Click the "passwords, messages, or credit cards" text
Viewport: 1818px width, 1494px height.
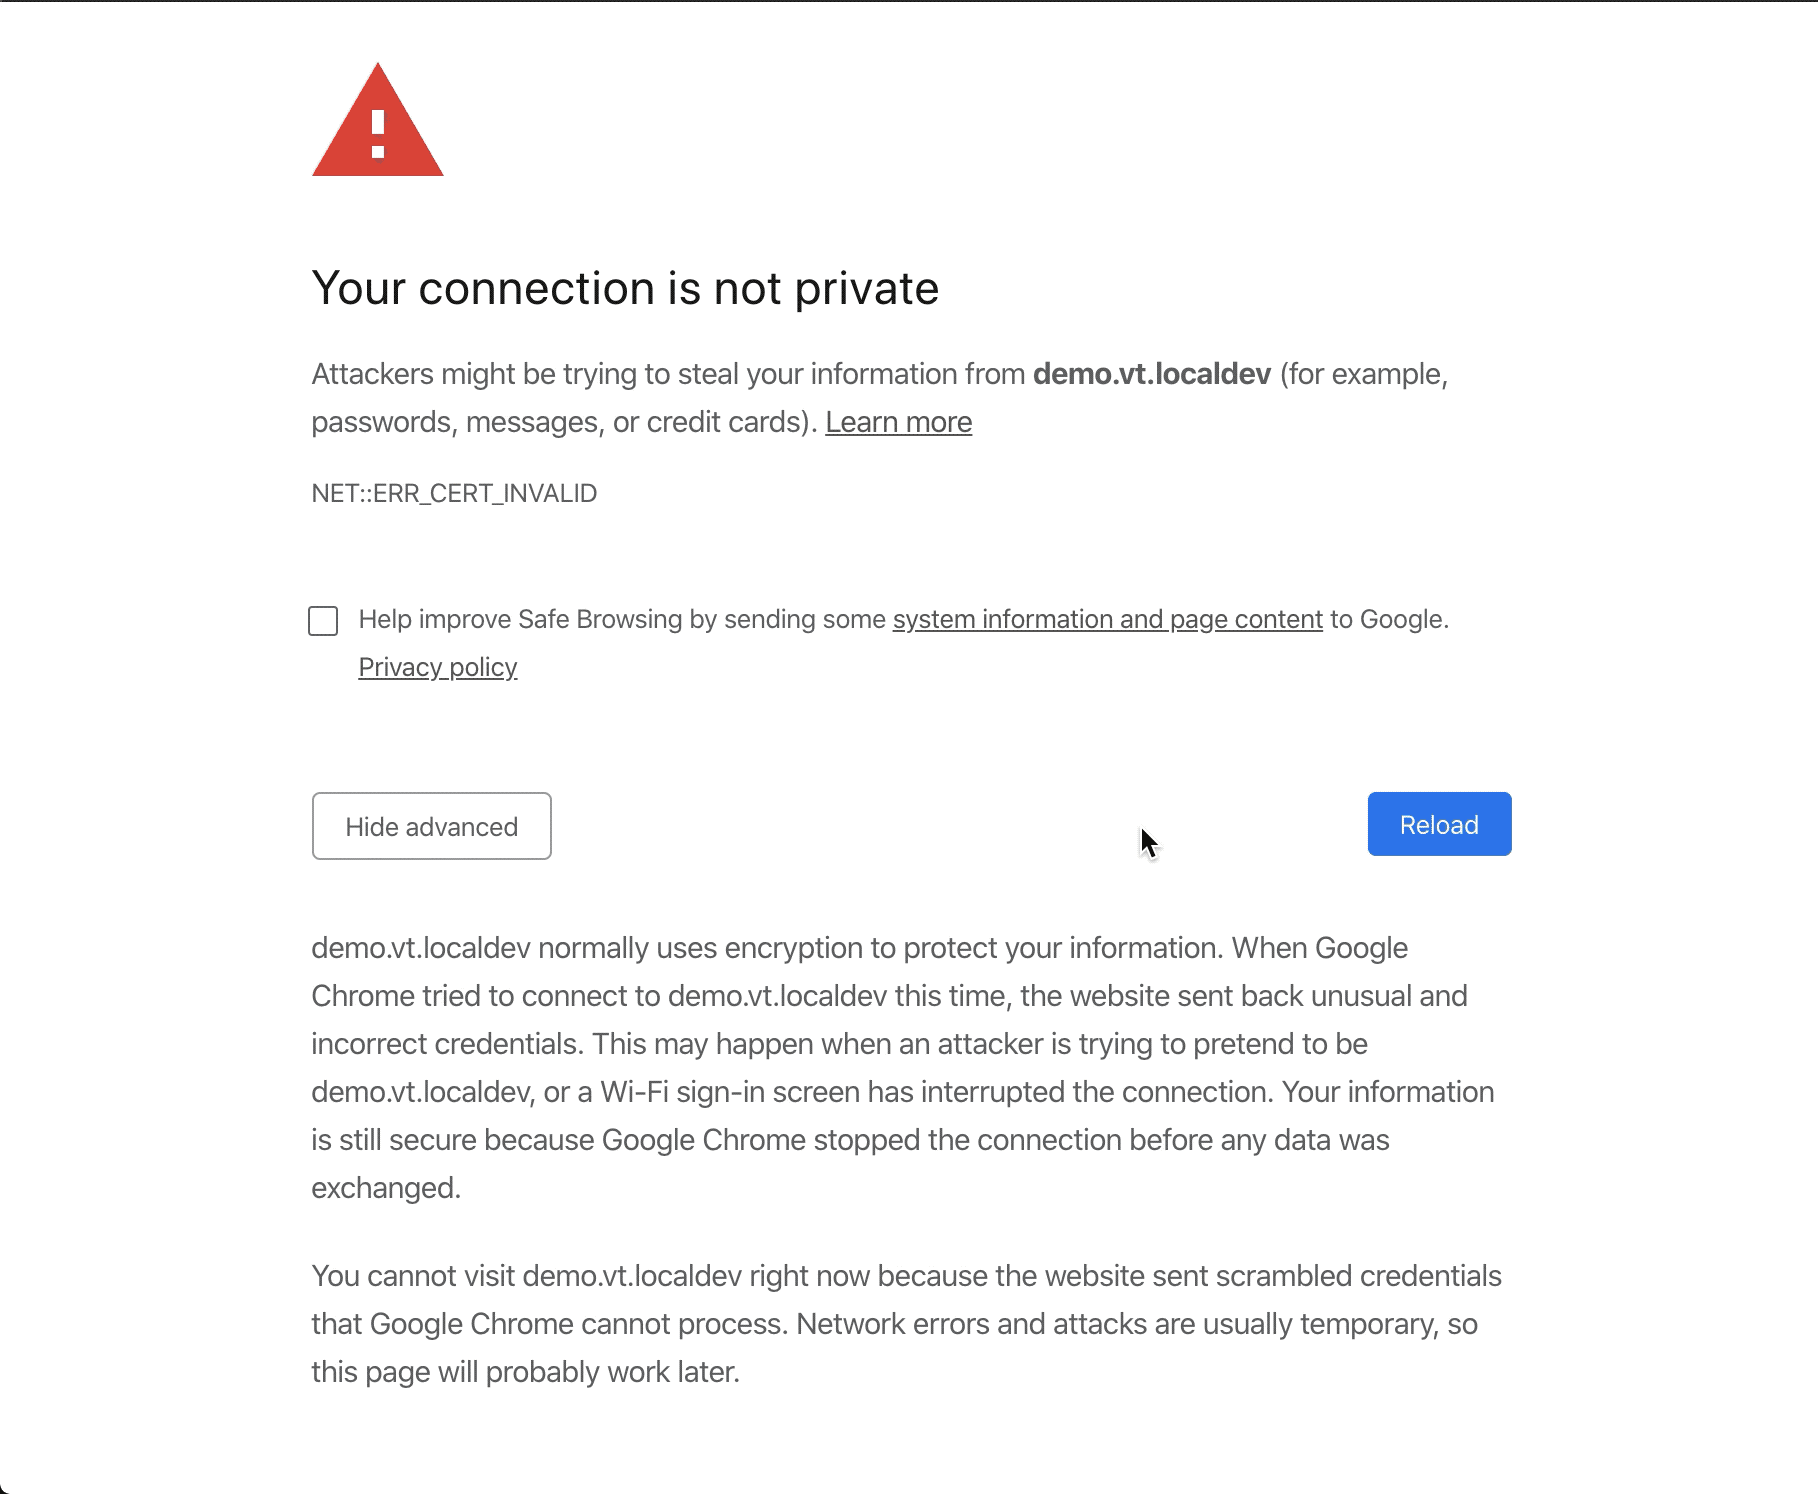click(x=560, y=422)
